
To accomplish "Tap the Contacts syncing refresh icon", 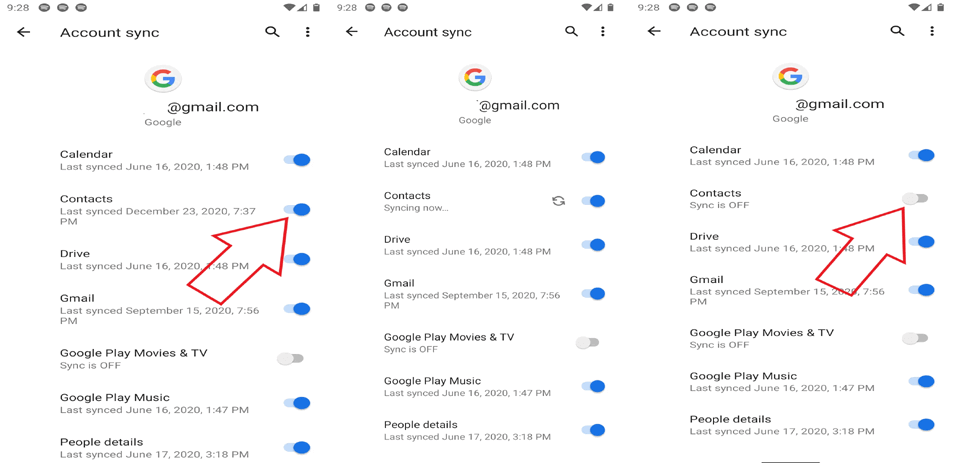I will coord(558,201).
